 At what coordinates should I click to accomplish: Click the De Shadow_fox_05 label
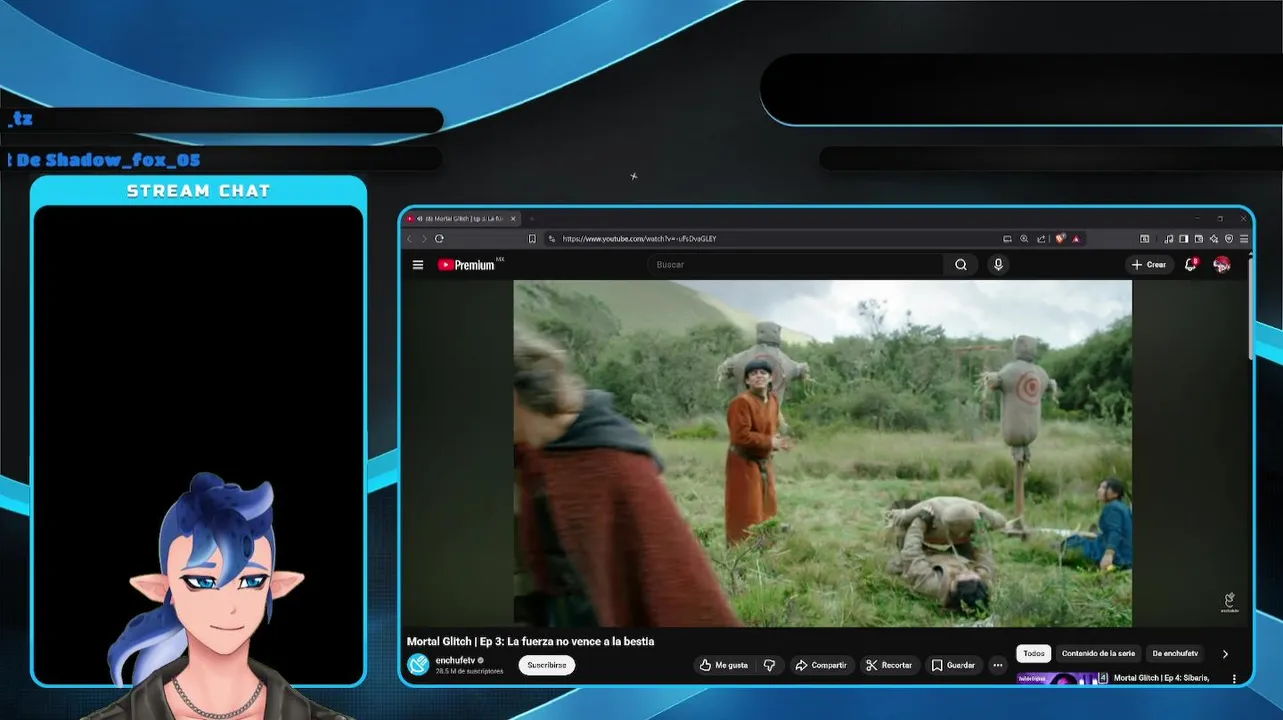coord(108,160)
